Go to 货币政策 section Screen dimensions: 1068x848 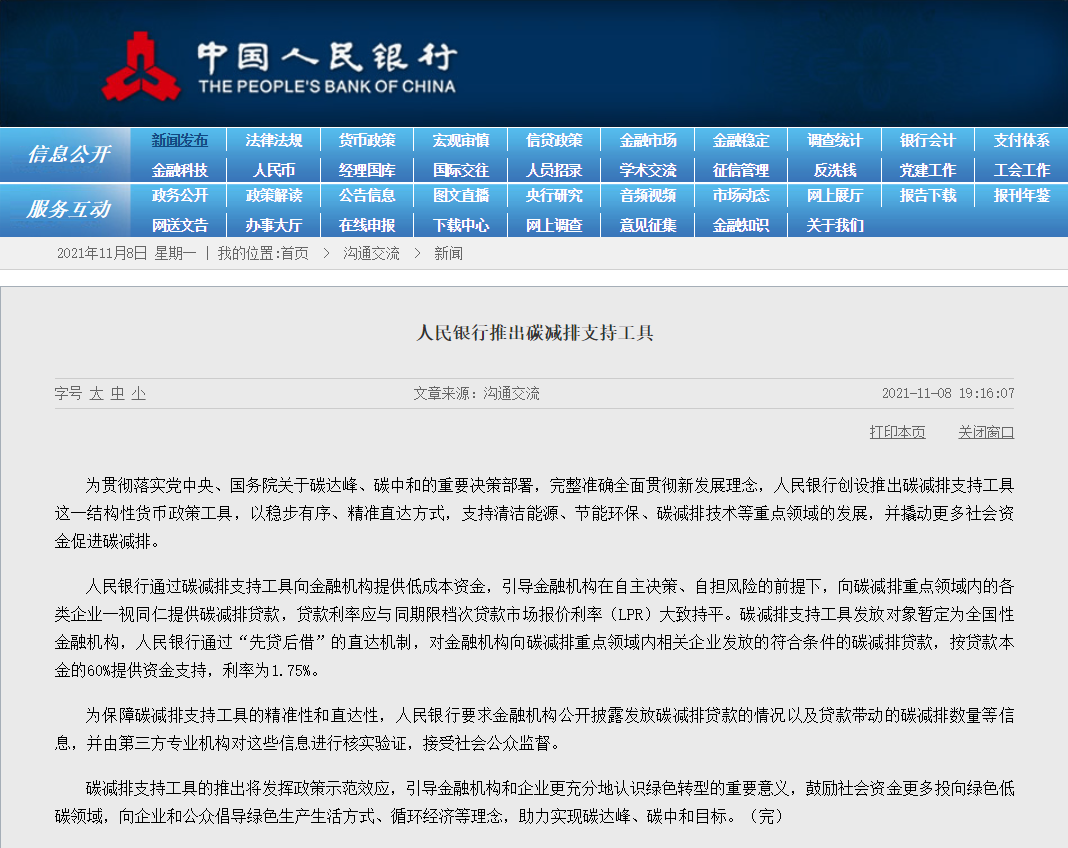[x=367, y=140]
